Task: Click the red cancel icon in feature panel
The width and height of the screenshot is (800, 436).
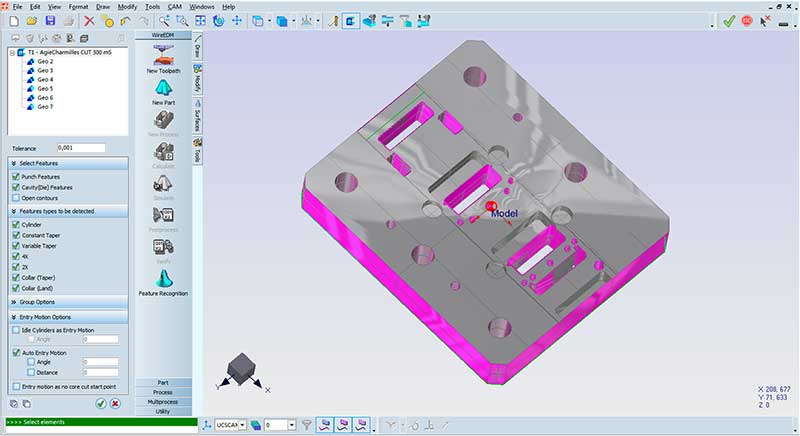Action: (x=115, y=403)
